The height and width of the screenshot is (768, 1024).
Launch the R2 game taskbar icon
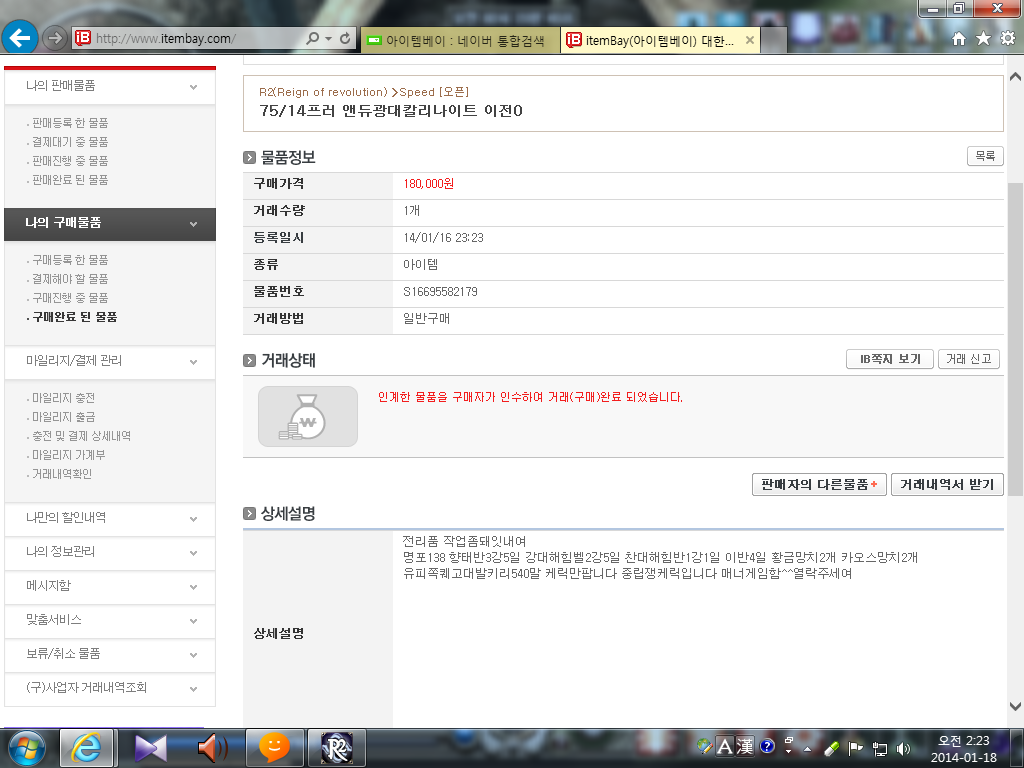(x=336, y=747)
